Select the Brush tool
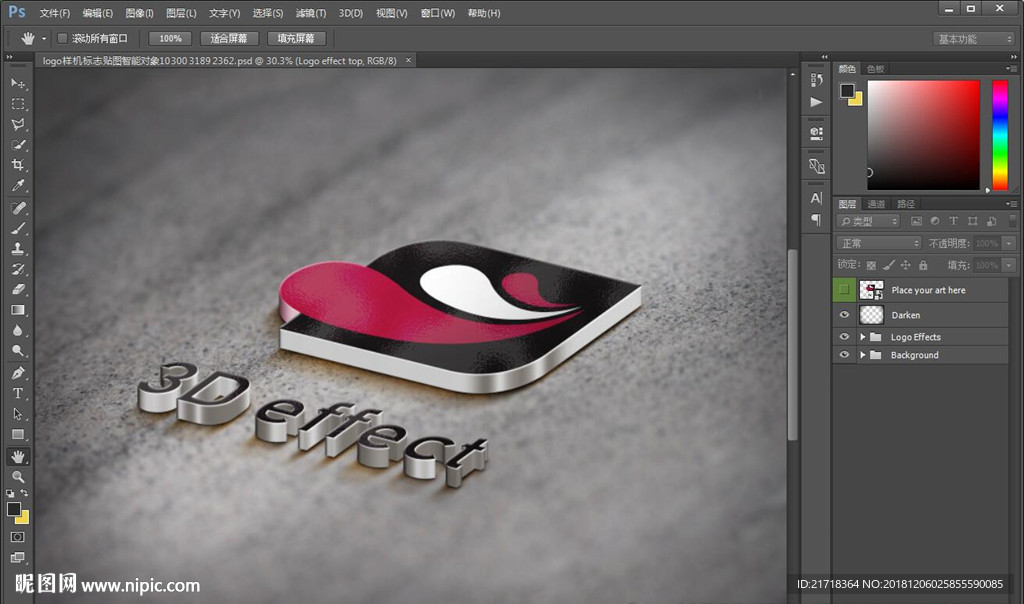 [x=18, y=229]
